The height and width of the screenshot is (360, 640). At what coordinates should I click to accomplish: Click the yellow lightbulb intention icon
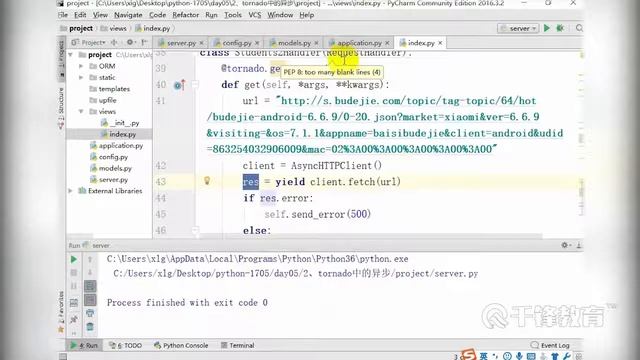[x=207, y=180]
